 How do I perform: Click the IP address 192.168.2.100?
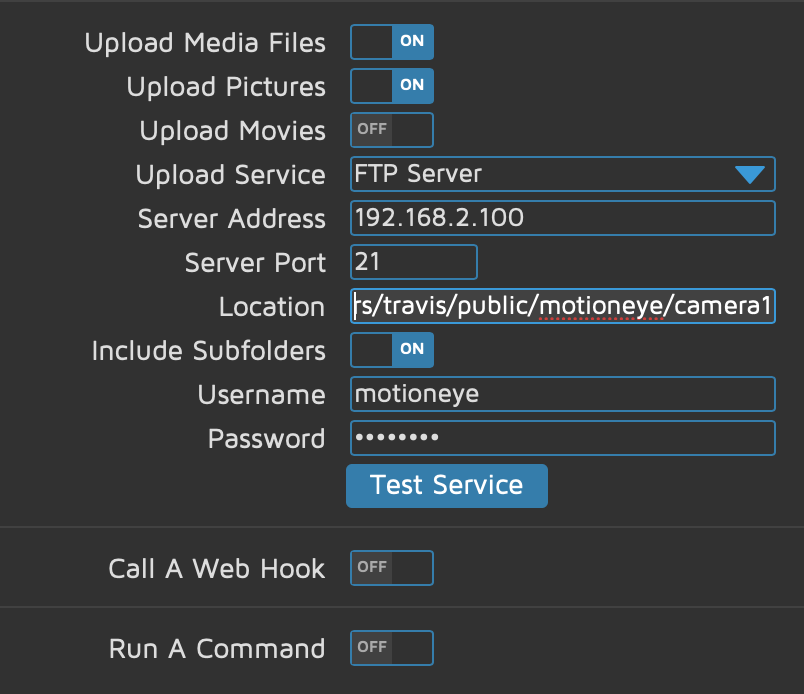click(418, 217)
